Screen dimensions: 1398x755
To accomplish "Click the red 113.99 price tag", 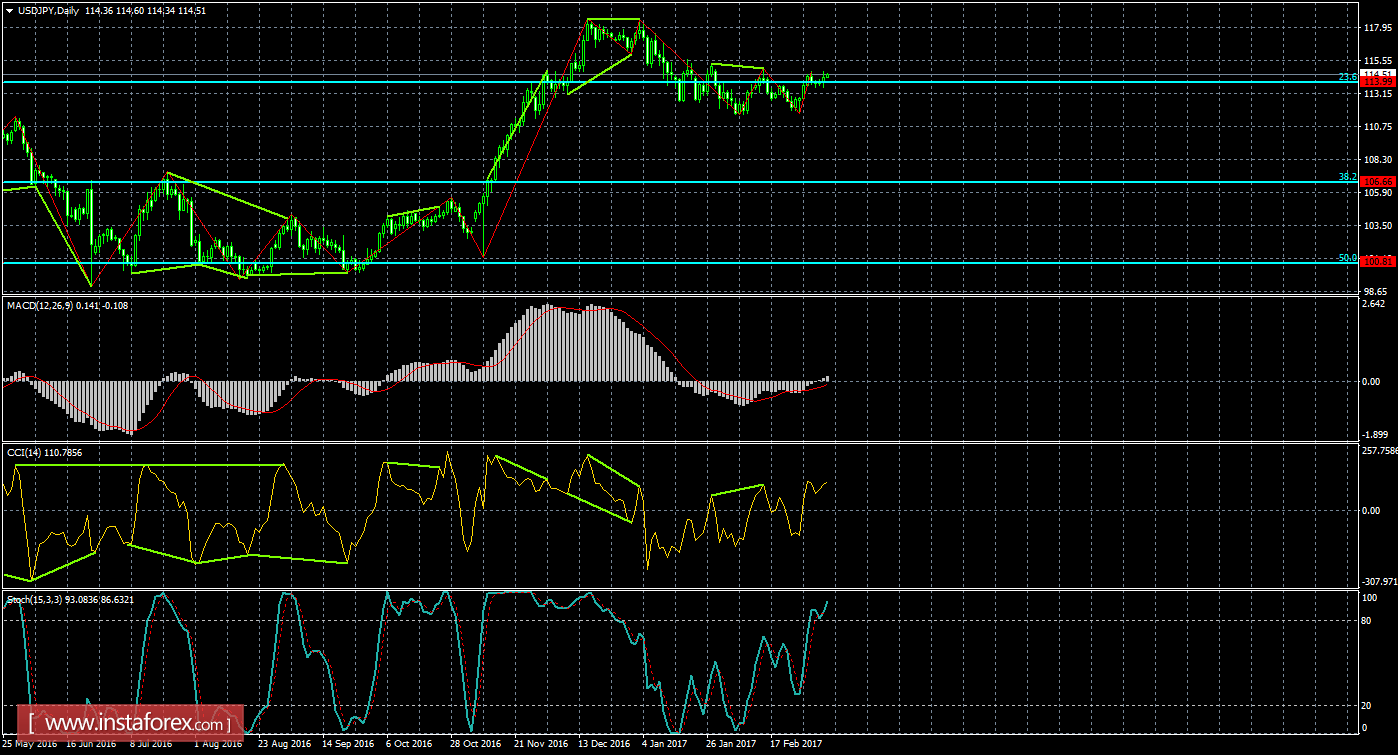I will click(1379, 82).
